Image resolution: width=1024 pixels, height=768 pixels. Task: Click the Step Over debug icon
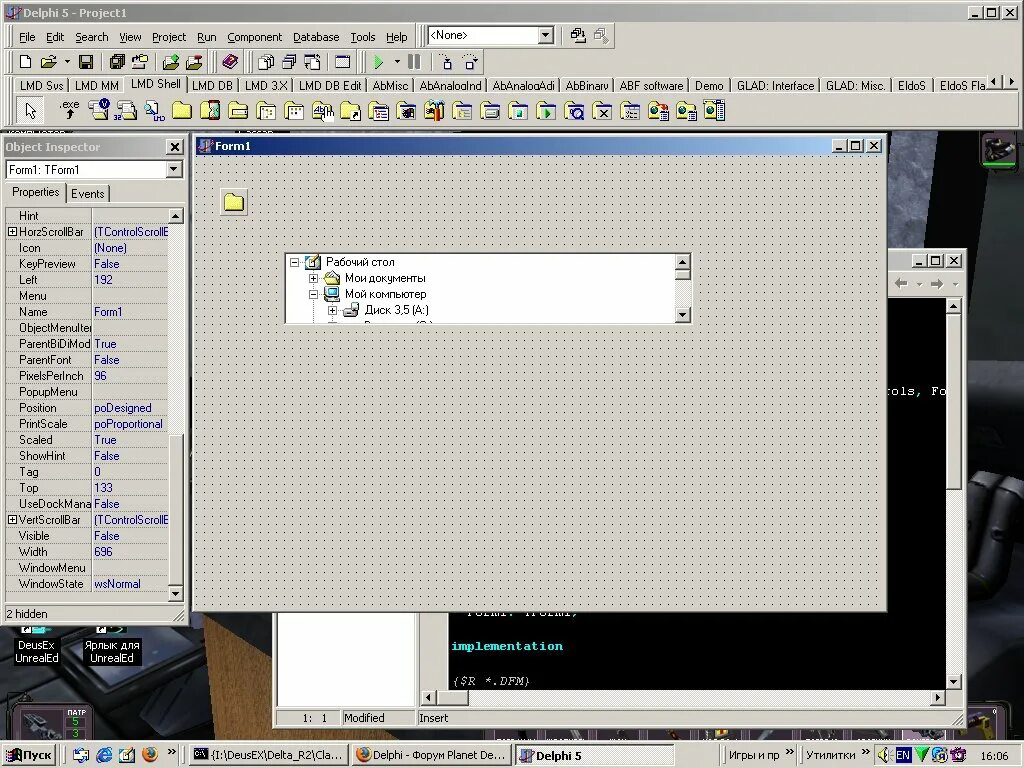coord(470,62)
